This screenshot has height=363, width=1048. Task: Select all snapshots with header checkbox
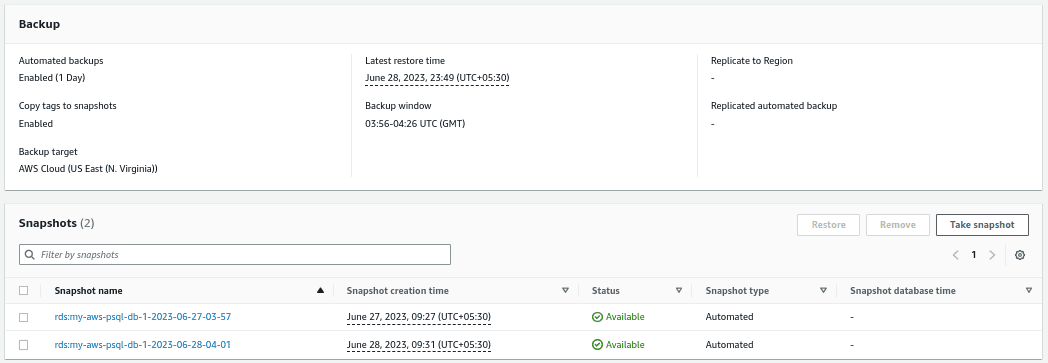pos(23,290)
